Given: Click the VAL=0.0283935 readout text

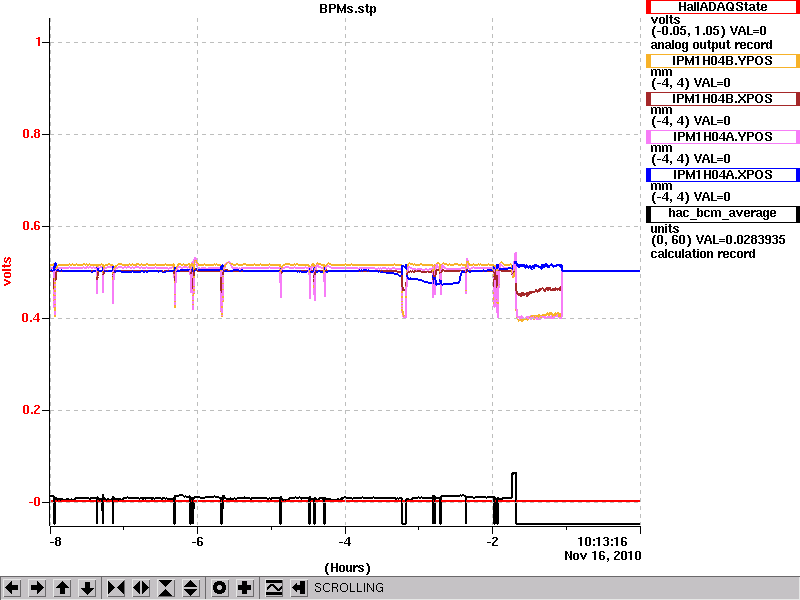Looking at the screenshot, I should [x=740, y=240].
